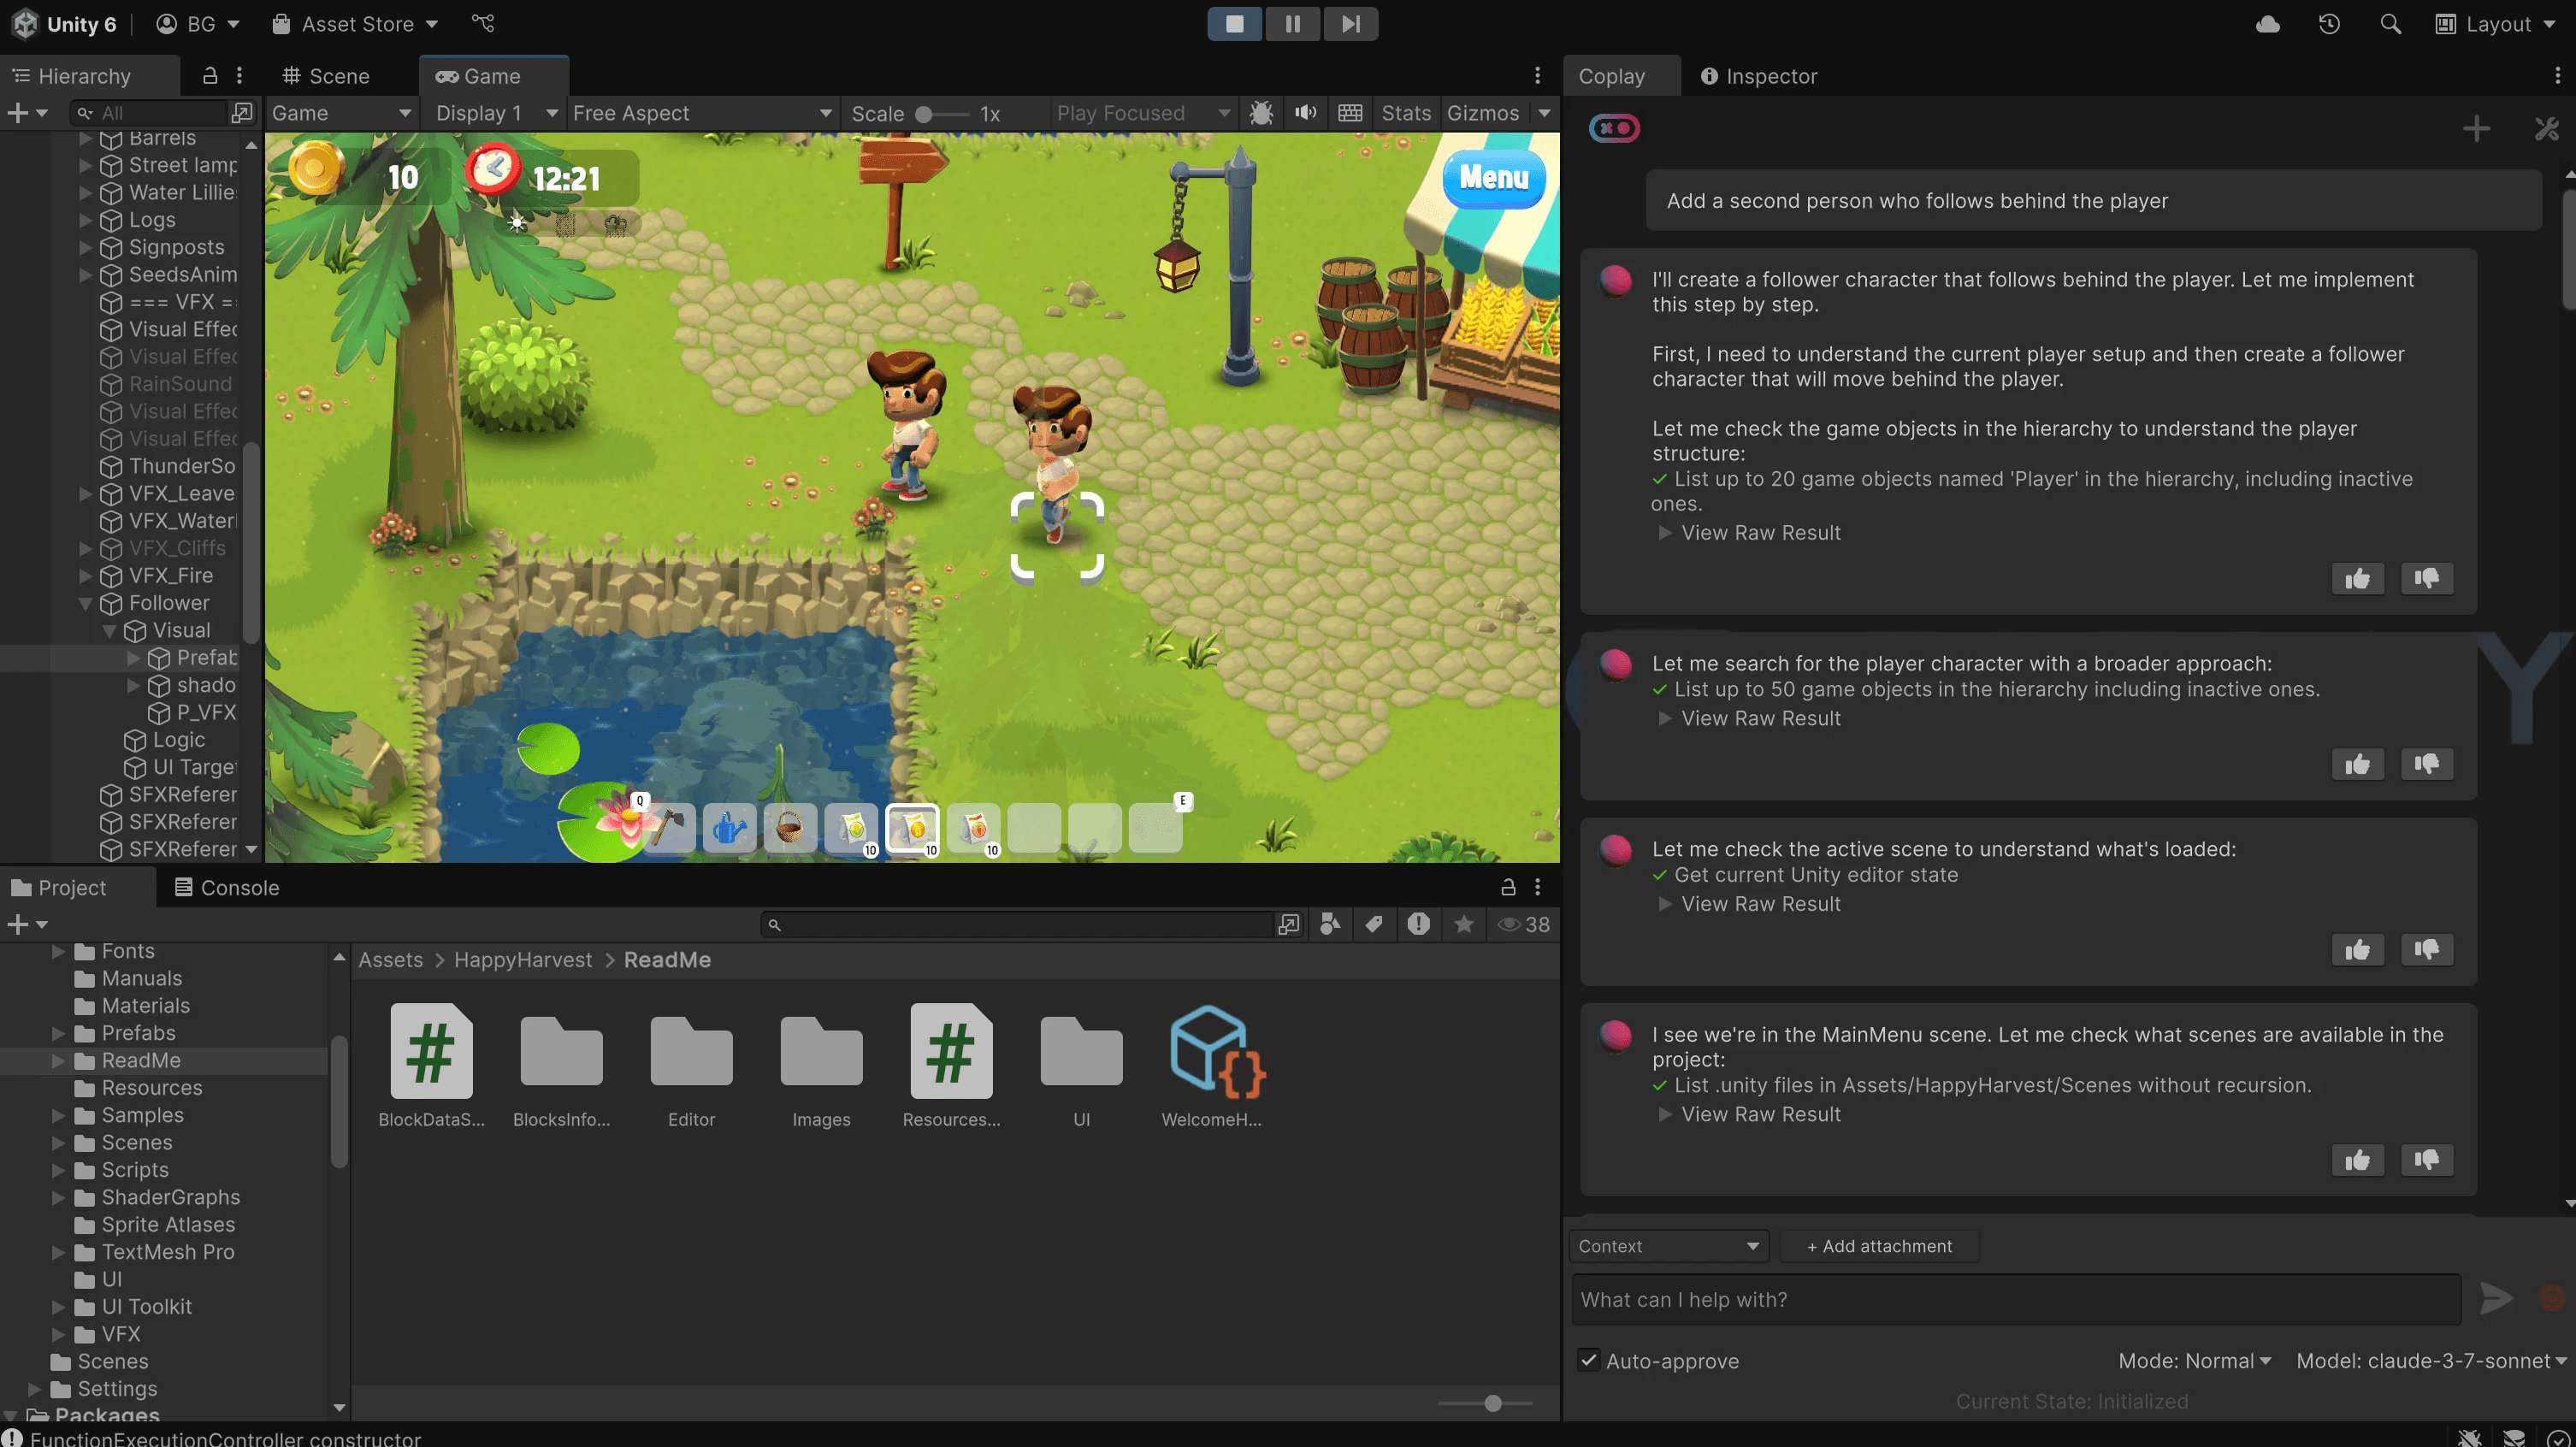Collapse the Follower object in Hierarchy
This screenshot has height=1447, width=2576.
tap(85, 603)
